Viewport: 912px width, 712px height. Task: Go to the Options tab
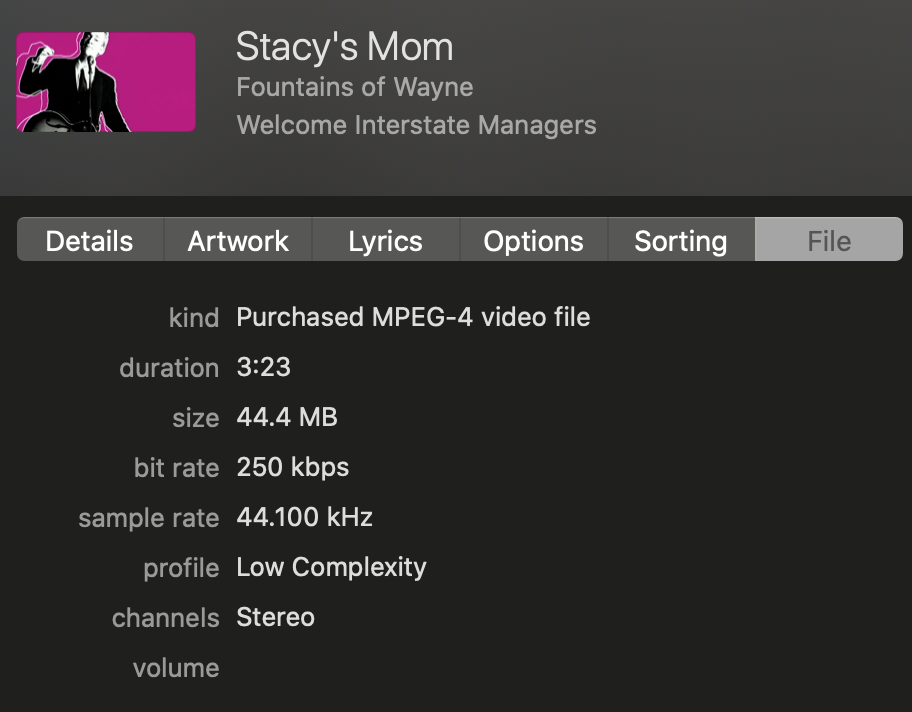coord(534,240)
